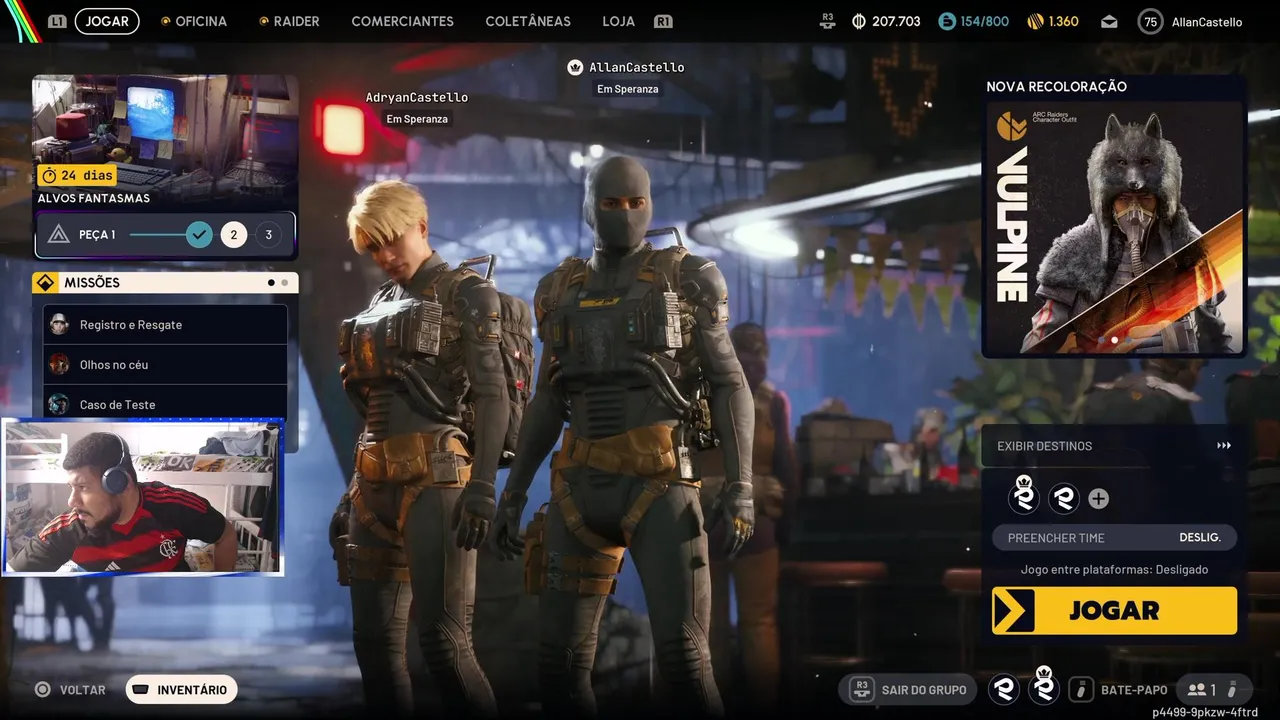Click the 154/800 blue currency counter

[x=974, y=21]
